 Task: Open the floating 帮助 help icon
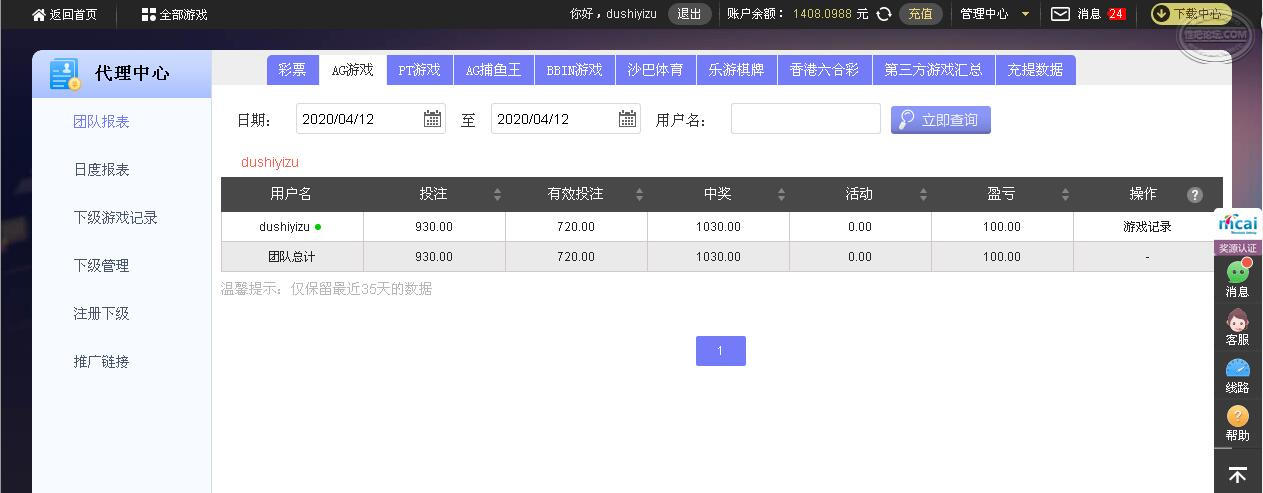pyautogui.click(x=1238, y=416)
